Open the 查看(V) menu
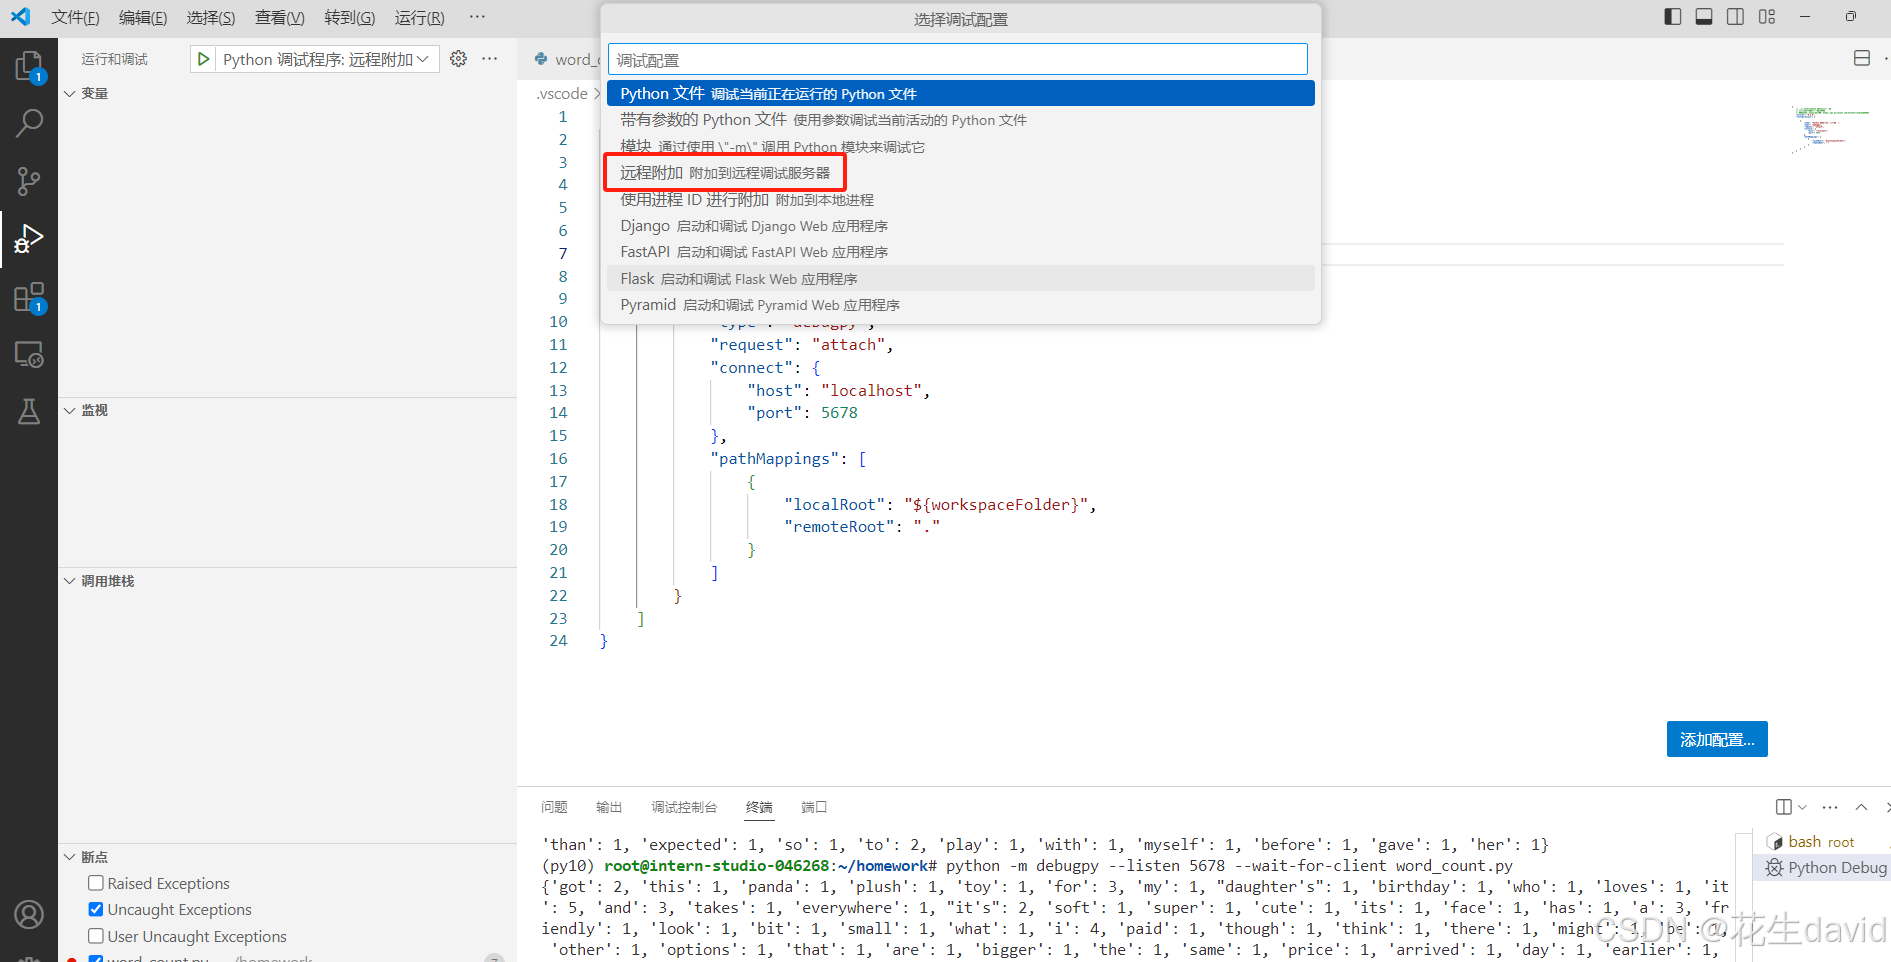 pyautogui.click(x=280, y=18)
